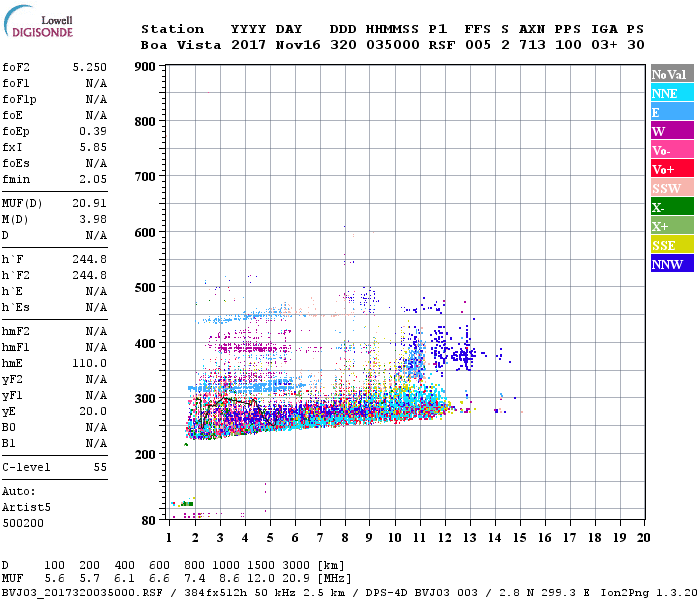Click the 200 km y-axis label
The image size is (700, 600).
click(x=145, y=454)
